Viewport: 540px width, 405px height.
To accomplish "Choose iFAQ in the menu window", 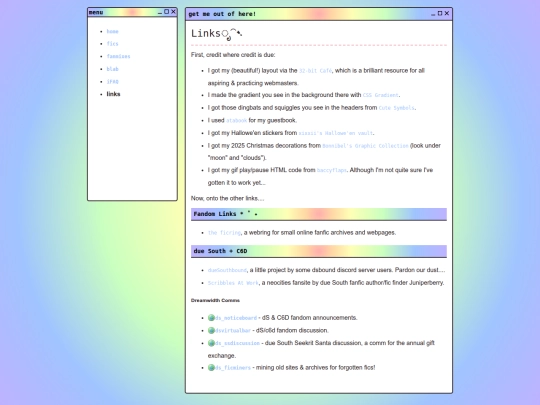I will pyautogui.click(x=112, y=82).
